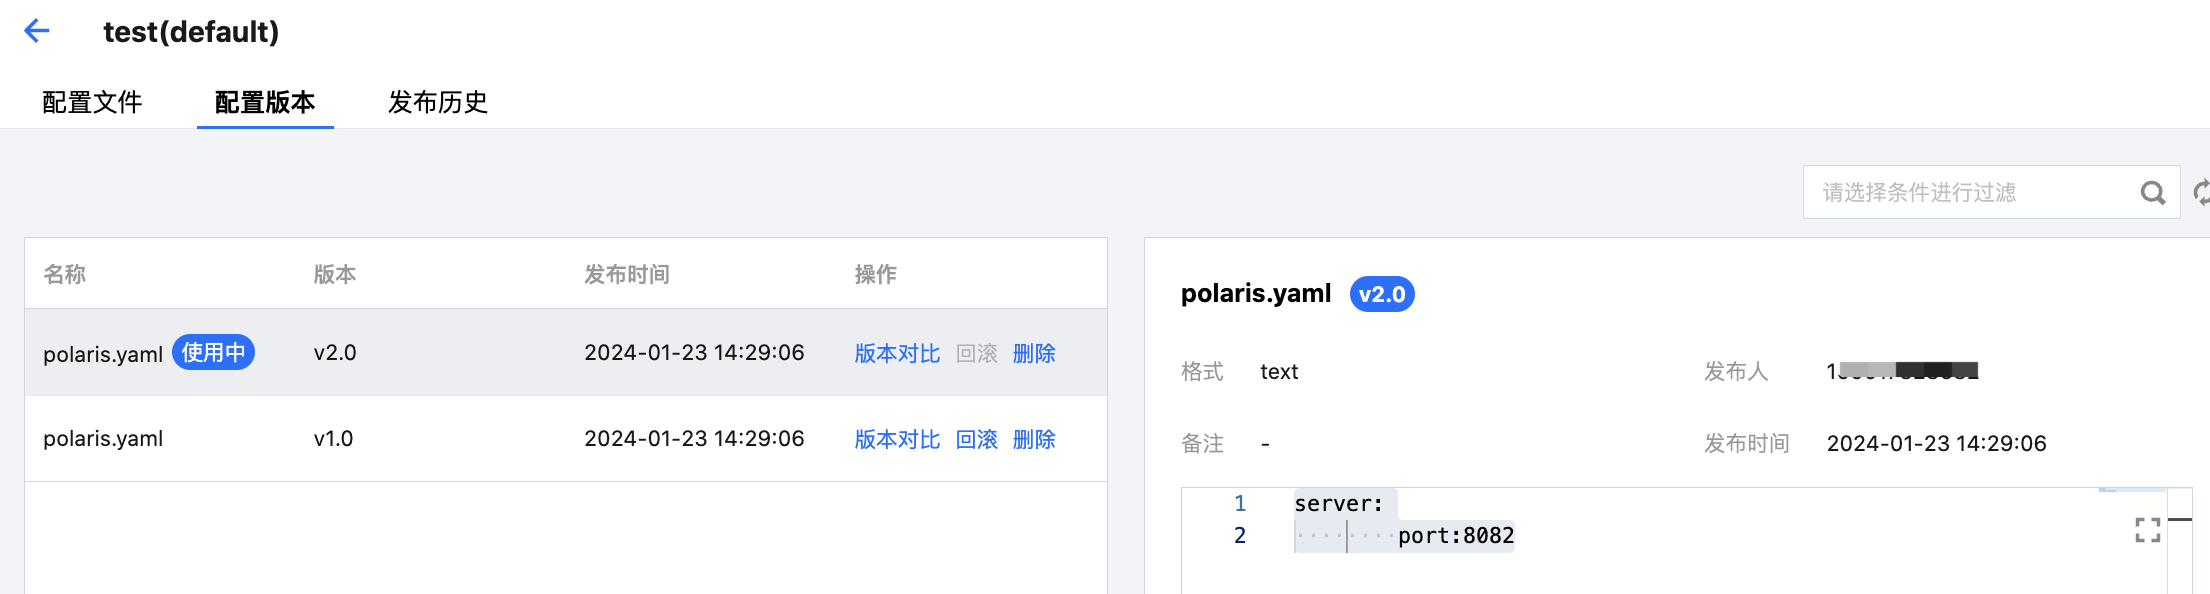Click the back arrow icon
The image size is (2210, 594).
[x=37, y=31]
